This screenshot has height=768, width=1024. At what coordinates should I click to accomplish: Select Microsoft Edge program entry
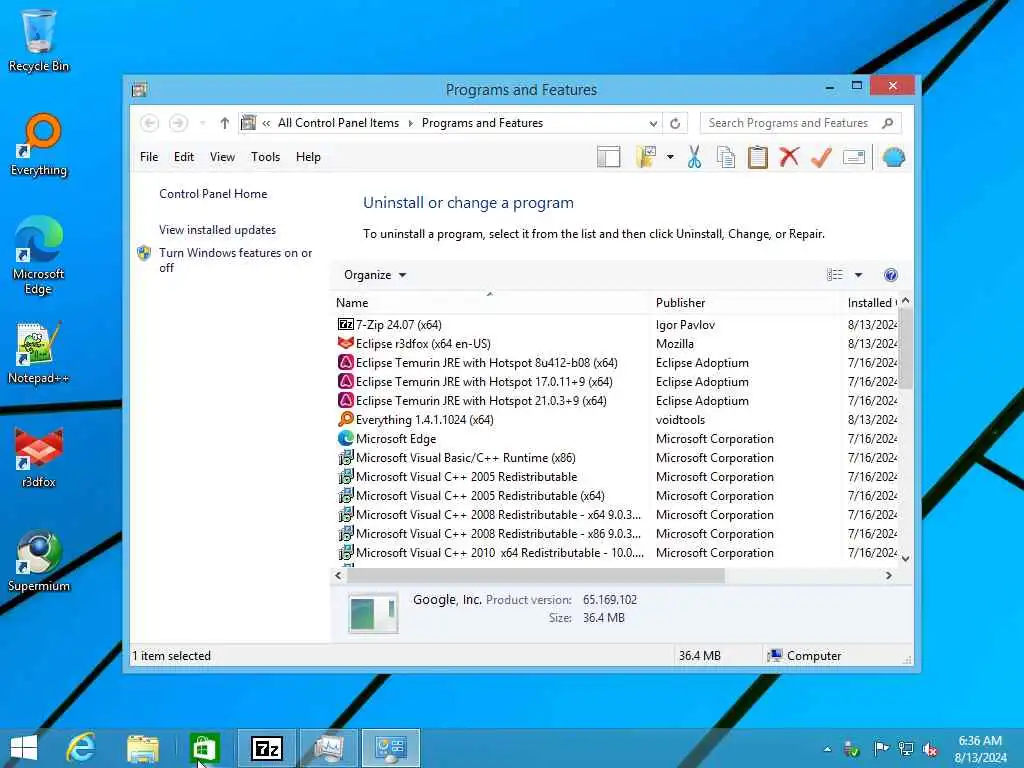tap(616, 439)
